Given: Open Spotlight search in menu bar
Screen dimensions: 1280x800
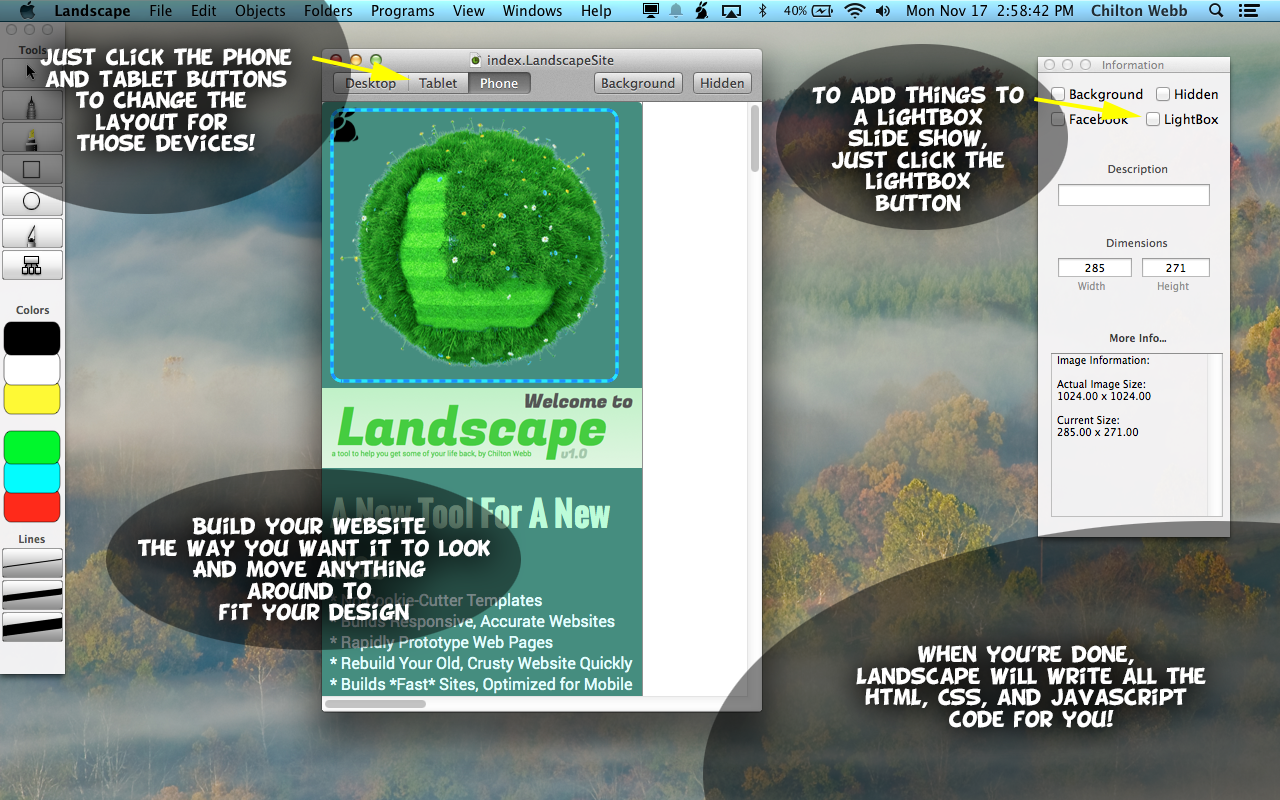Looking at the screenshot, I should [1216, 11].
